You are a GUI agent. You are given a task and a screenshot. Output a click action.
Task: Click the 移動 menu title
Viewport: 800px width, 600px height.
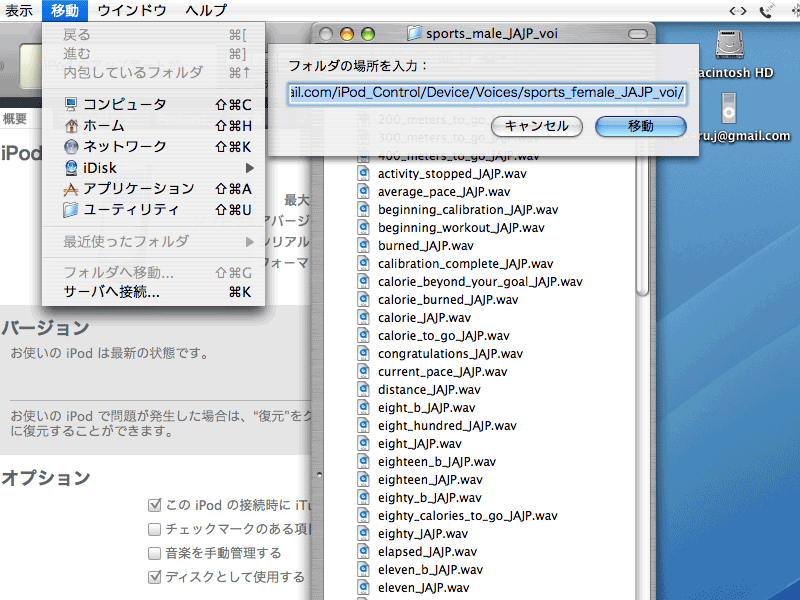point(65,10)
